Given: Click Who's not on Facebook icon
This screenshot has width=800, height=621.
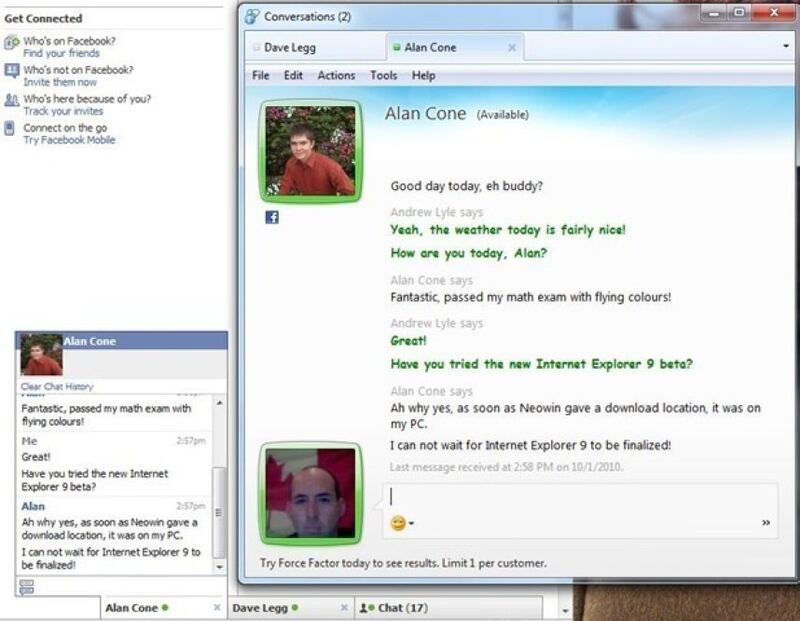Looking at the screenshot, I should (11, 70).
